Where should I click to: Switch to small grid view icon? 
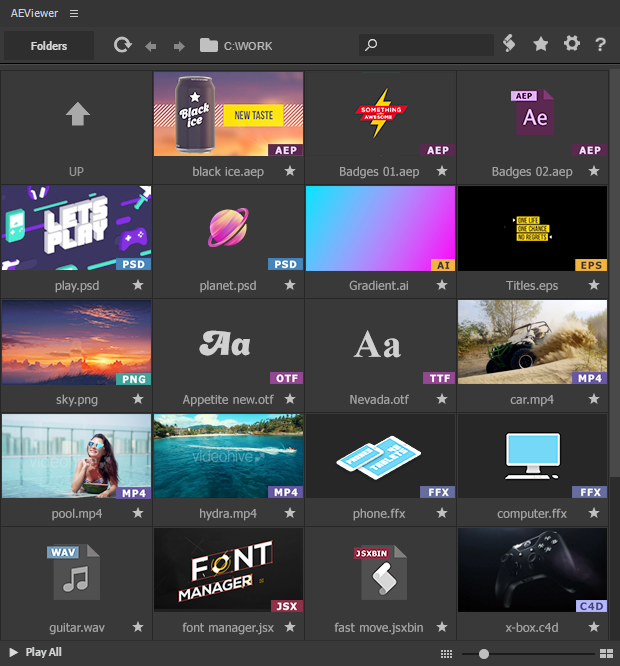[x=446, y=653]
